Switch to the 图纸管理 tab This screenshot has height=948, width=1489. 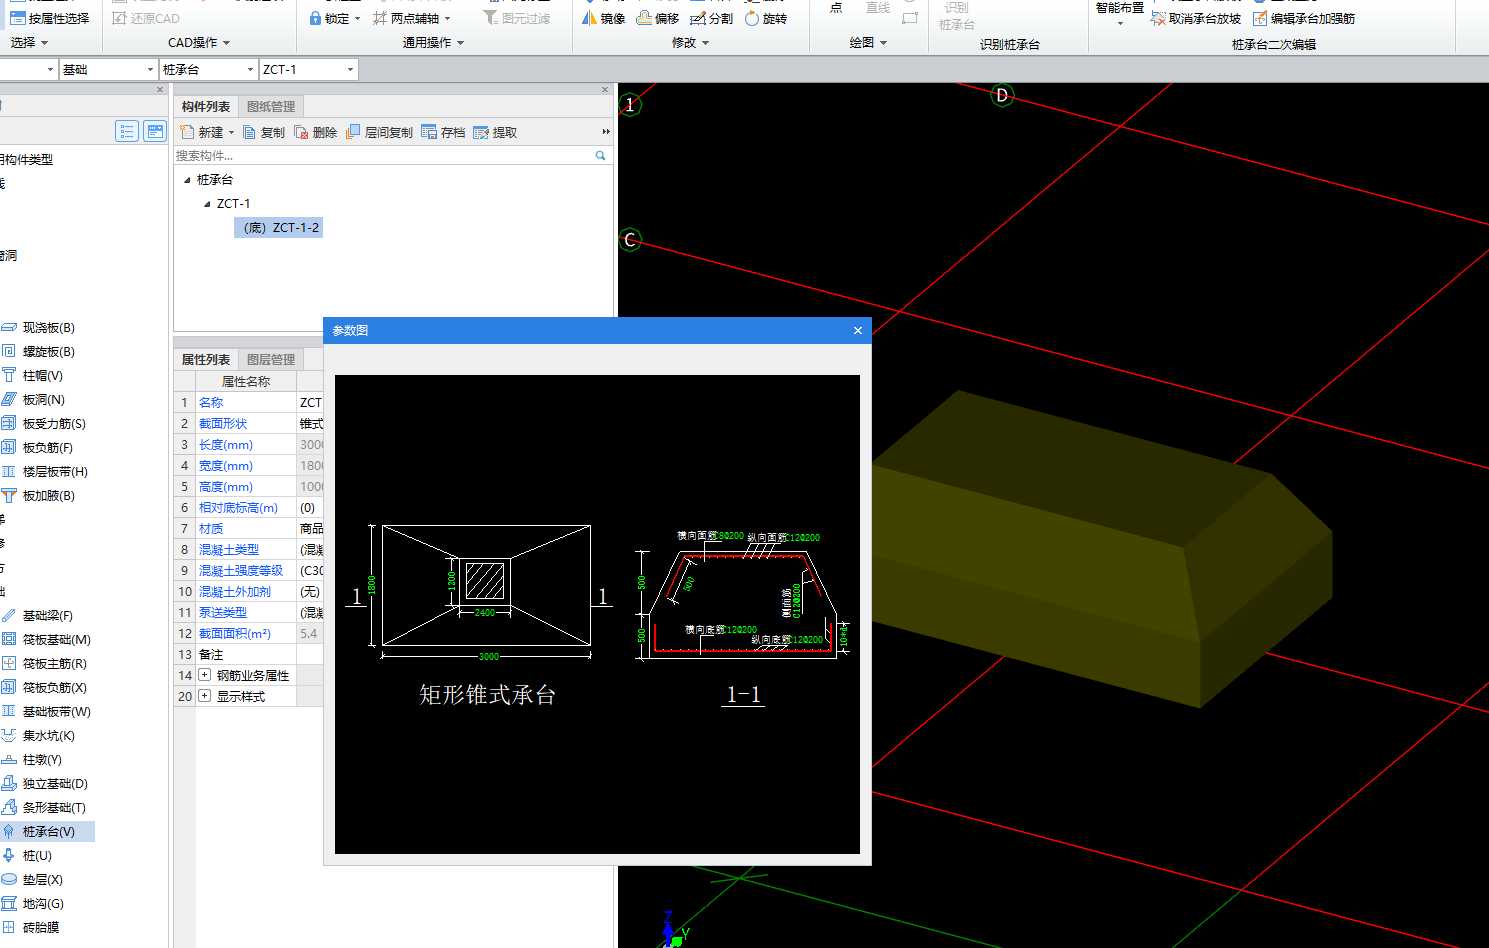click(271, 106)
